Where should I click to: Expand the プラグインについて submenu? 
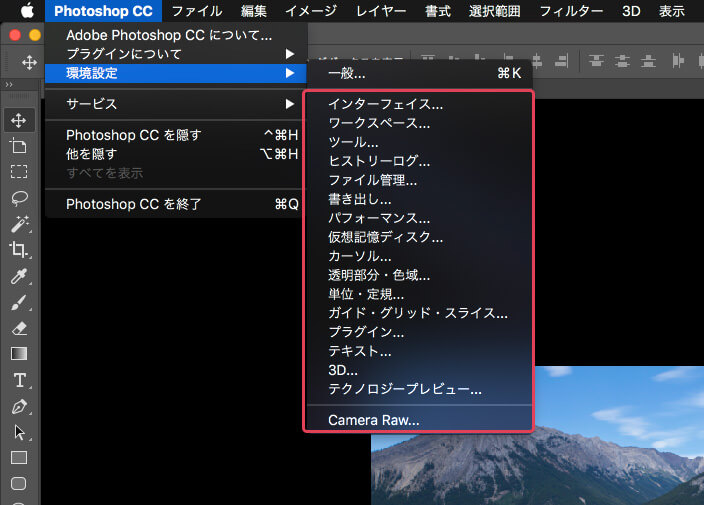(176, 54)
